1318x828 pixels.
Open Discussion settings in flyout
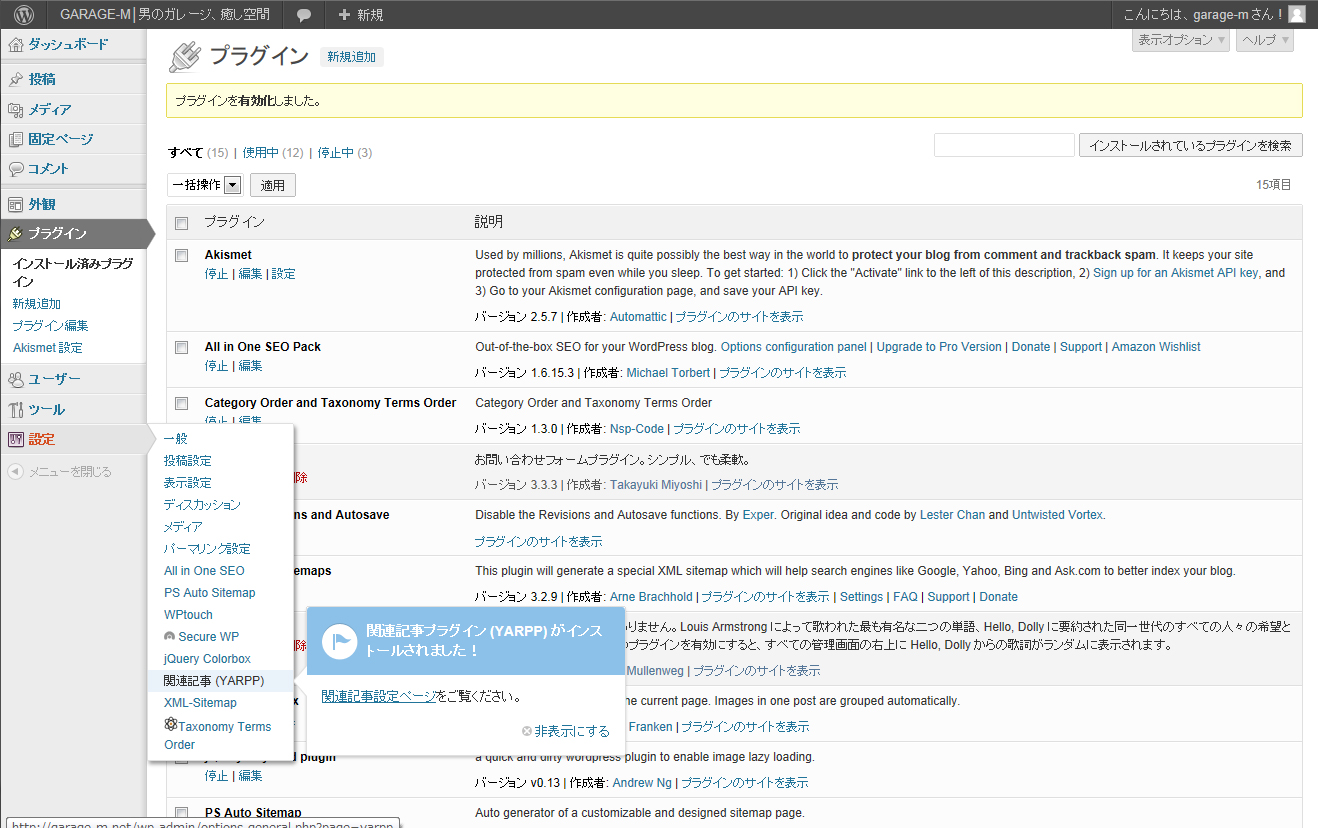[202, 504]
